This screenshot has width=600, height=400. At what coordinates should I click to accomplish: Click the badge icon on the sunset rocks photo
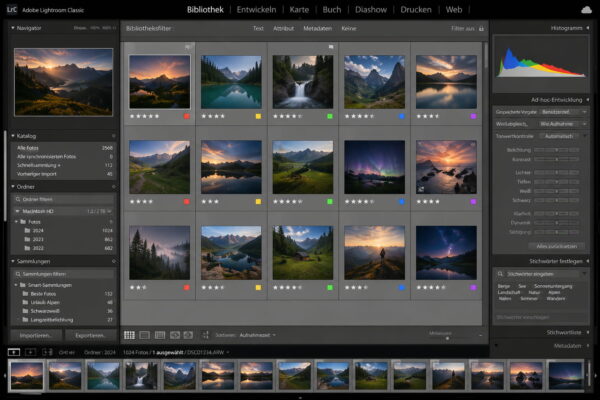(421, 189)
